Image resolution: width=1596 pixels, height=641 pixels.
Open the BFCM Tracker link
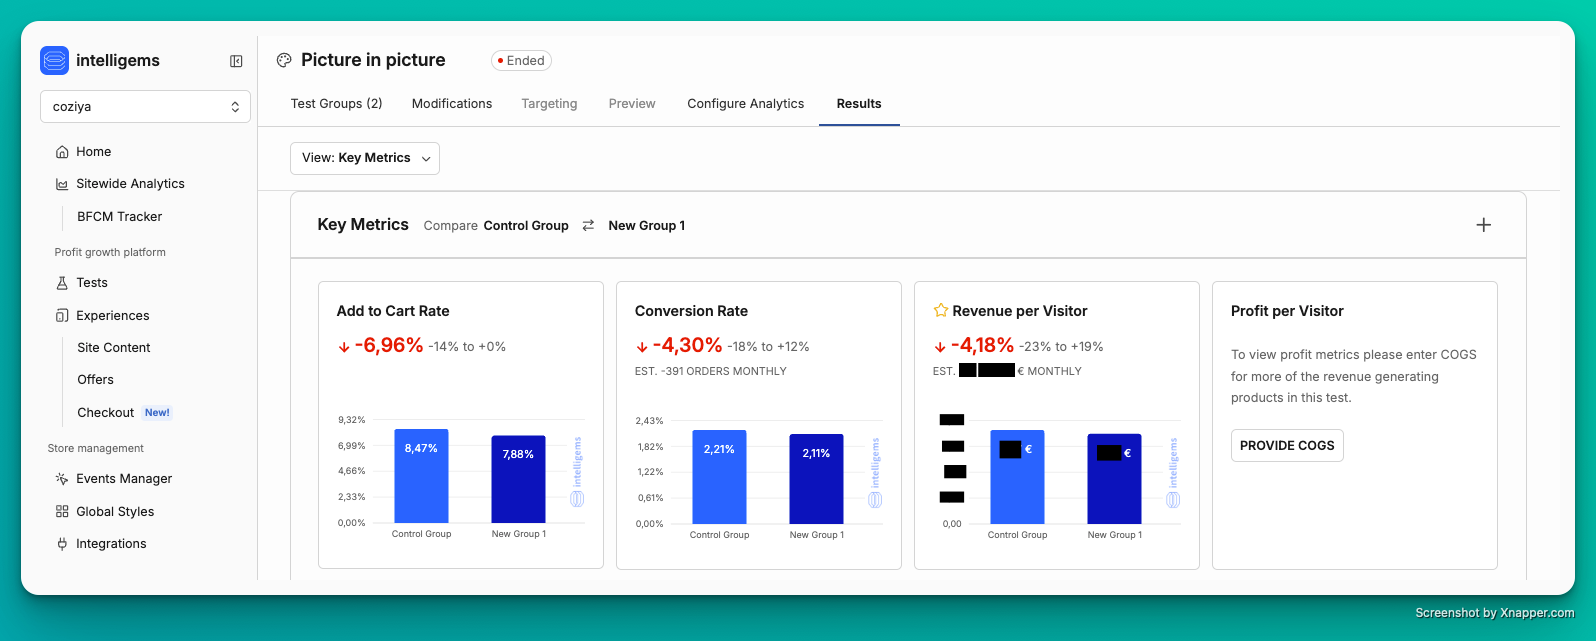[119, 217]
